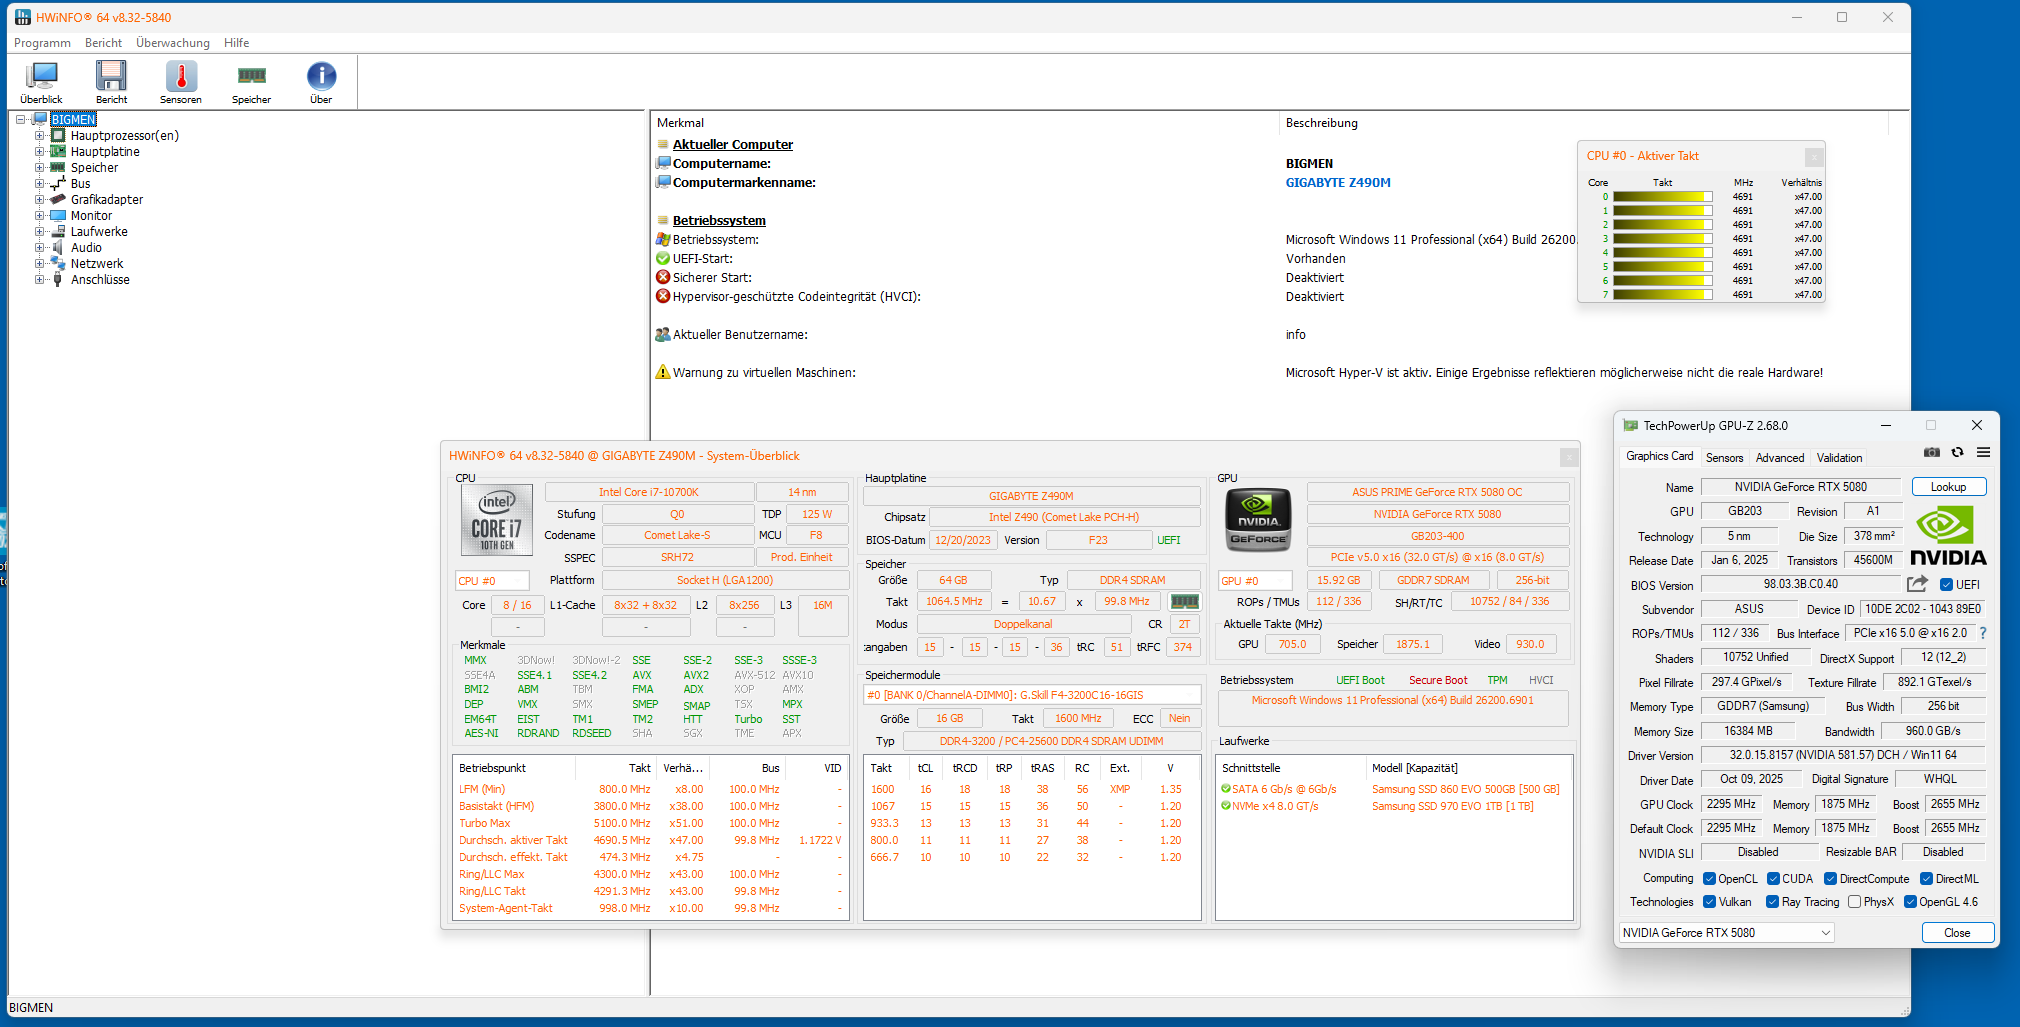Toggle the Vulkan checkbox
The image size is (2020, 1027).
pos(1710,902)
